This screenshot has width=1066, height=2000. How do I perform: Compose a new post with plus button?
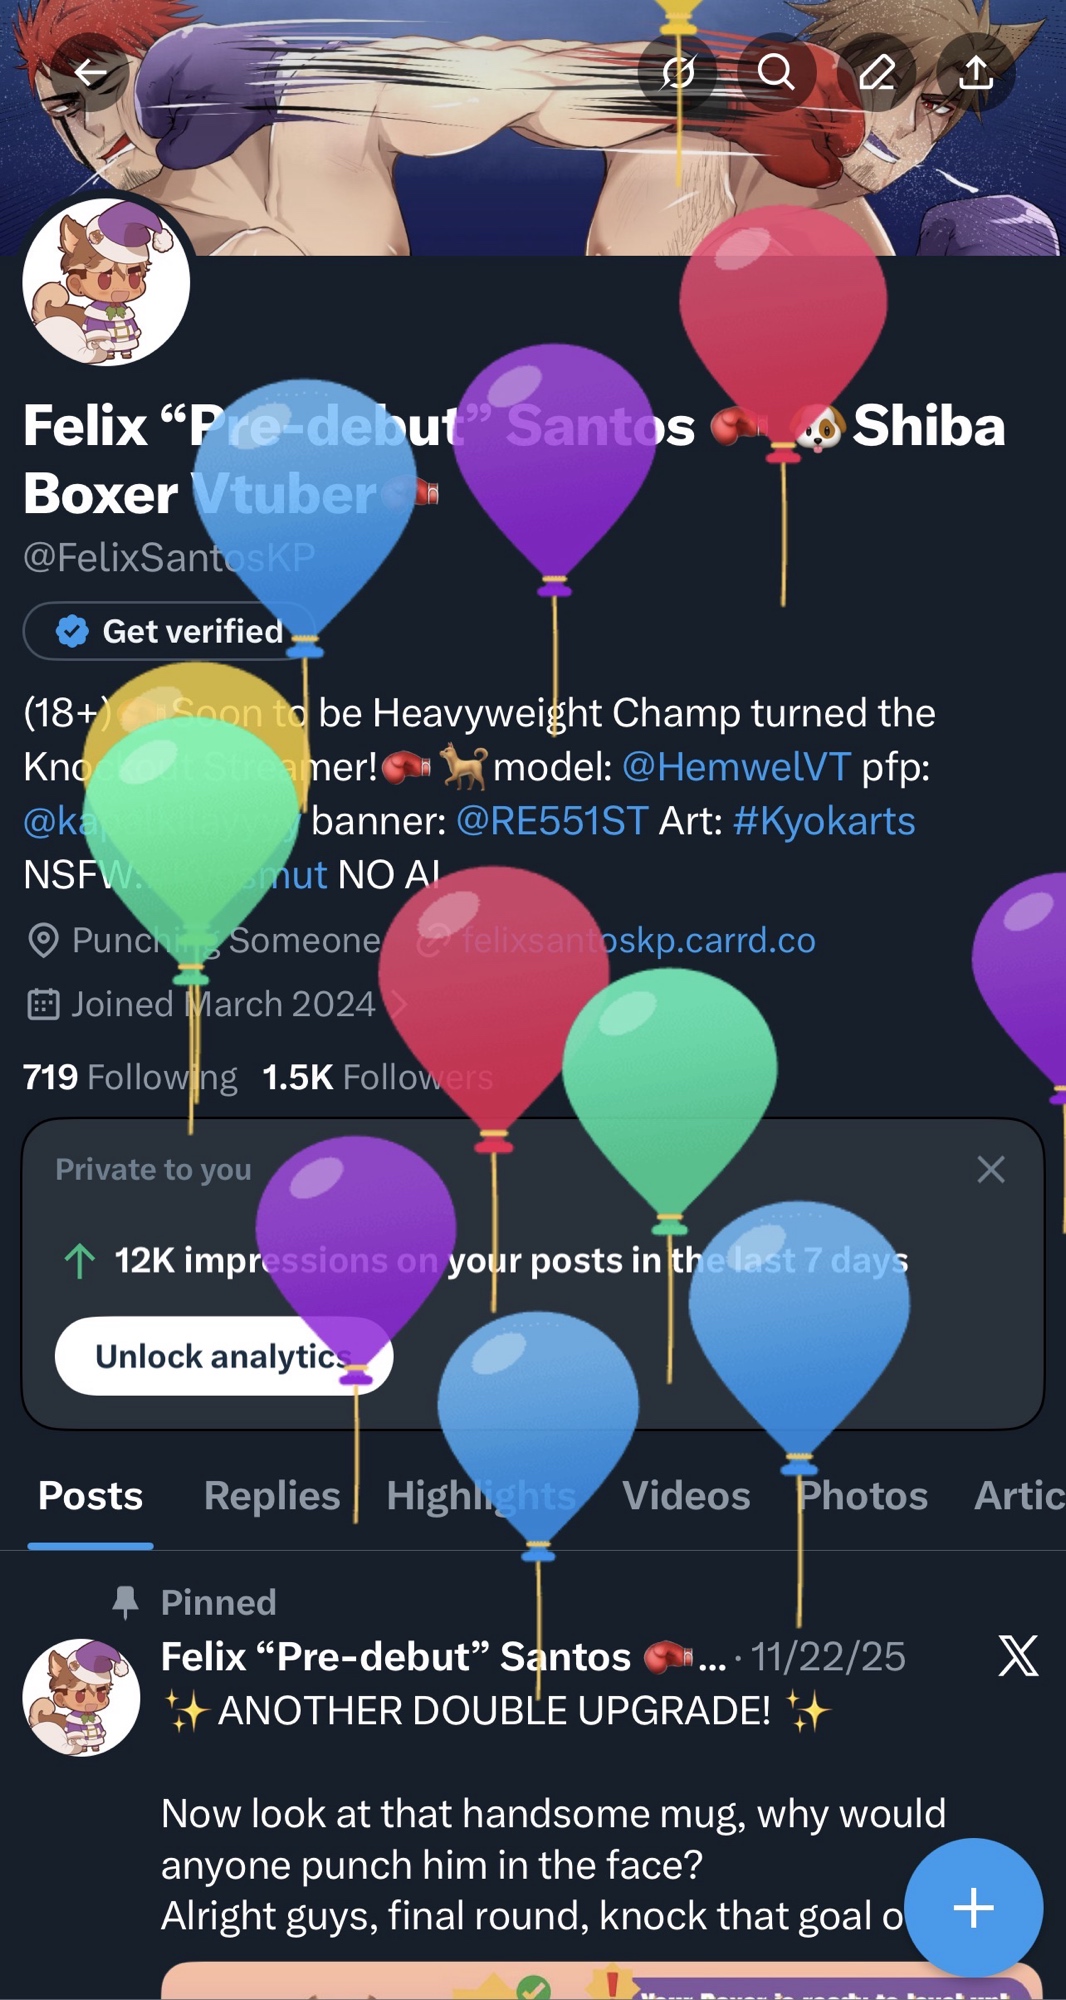coord(973,1908)
